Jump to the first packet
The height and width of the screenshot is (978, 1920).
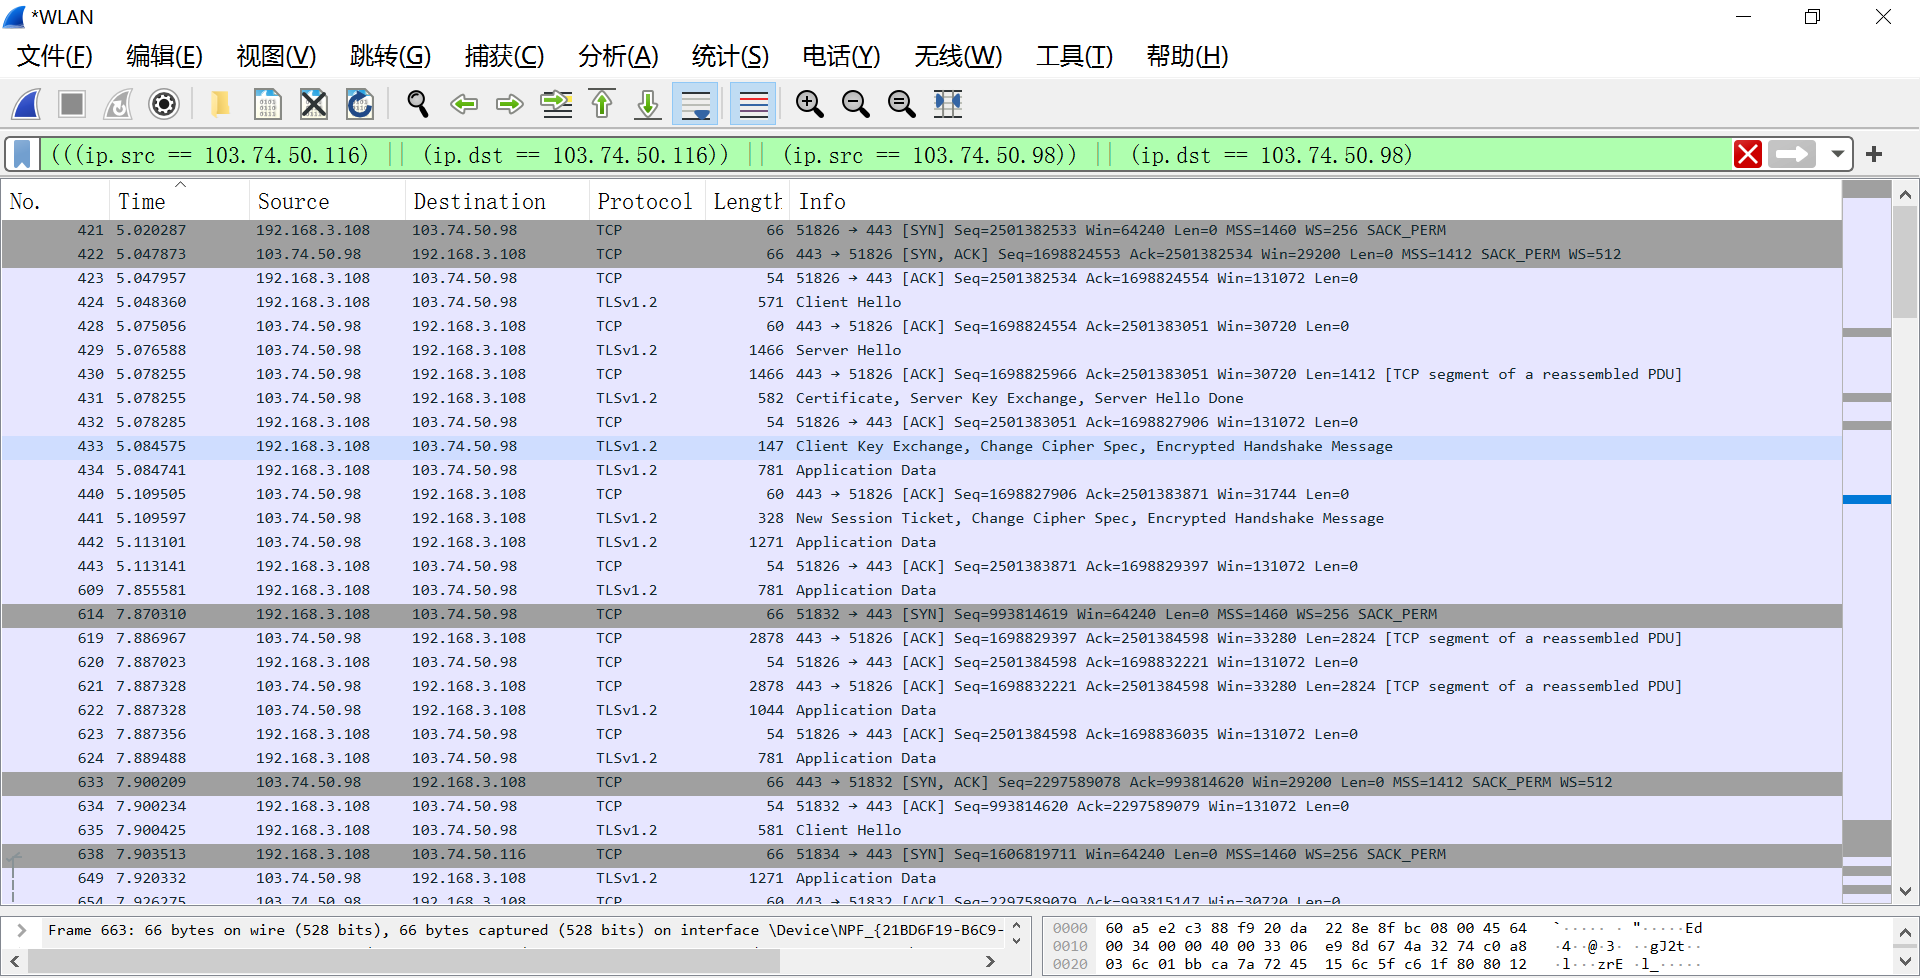pos(602,104)
